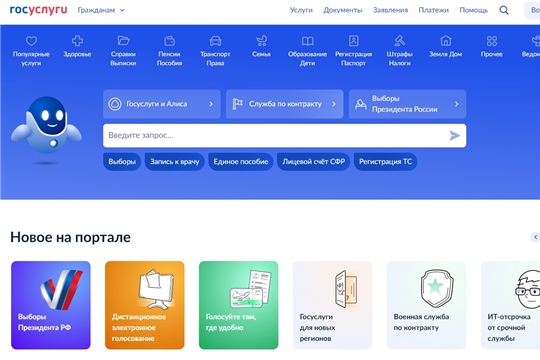Select the Земля Дом house icon
540x360 pixels.
point(446,41)
